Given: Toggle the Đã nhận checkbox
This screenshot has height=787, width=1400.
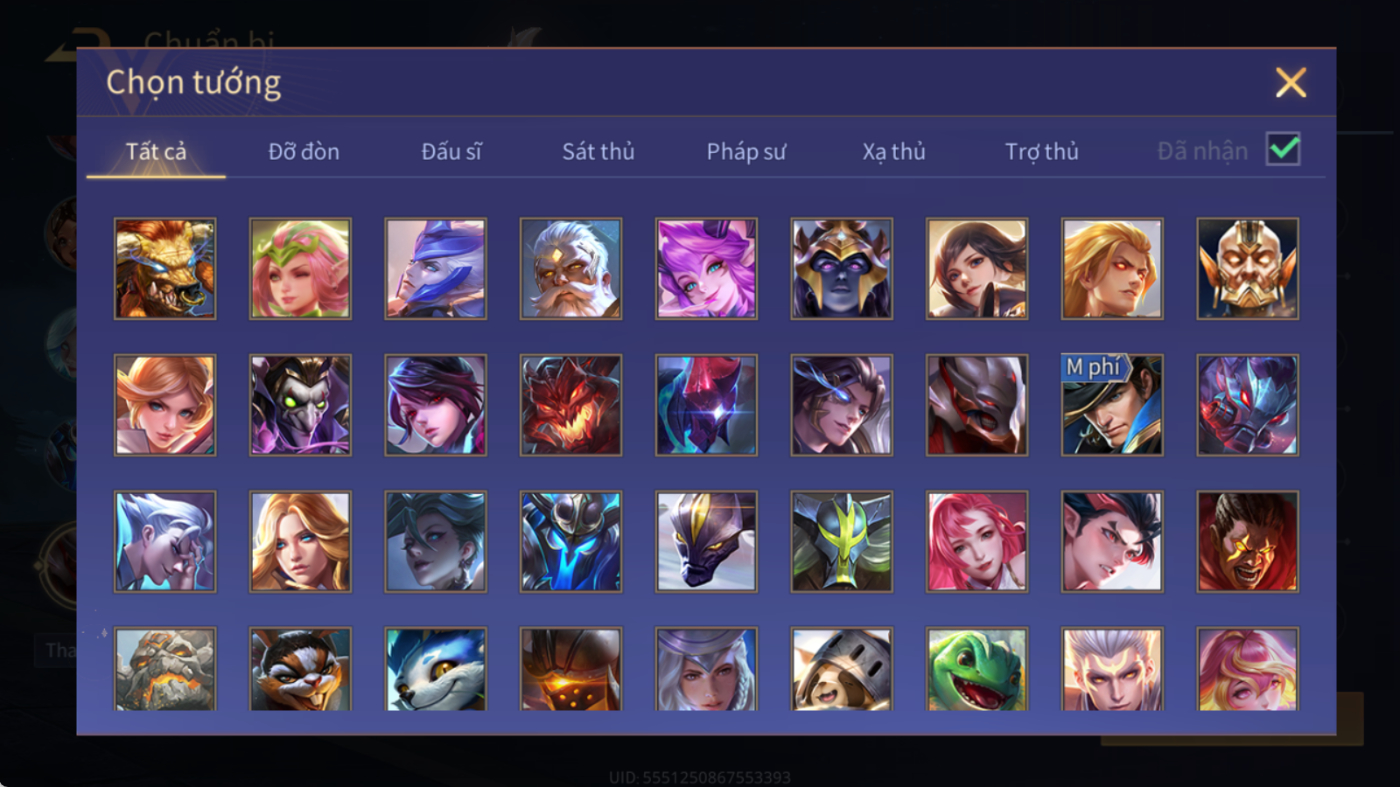Looking at the screenshot, I should click(1283, 150).
